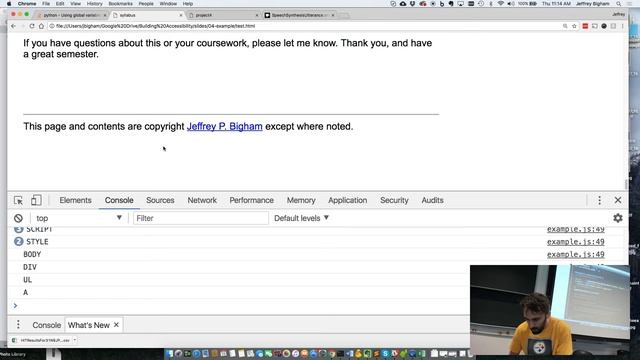Open the download item chevron menu
640x360 pixels.
[75, 340]
